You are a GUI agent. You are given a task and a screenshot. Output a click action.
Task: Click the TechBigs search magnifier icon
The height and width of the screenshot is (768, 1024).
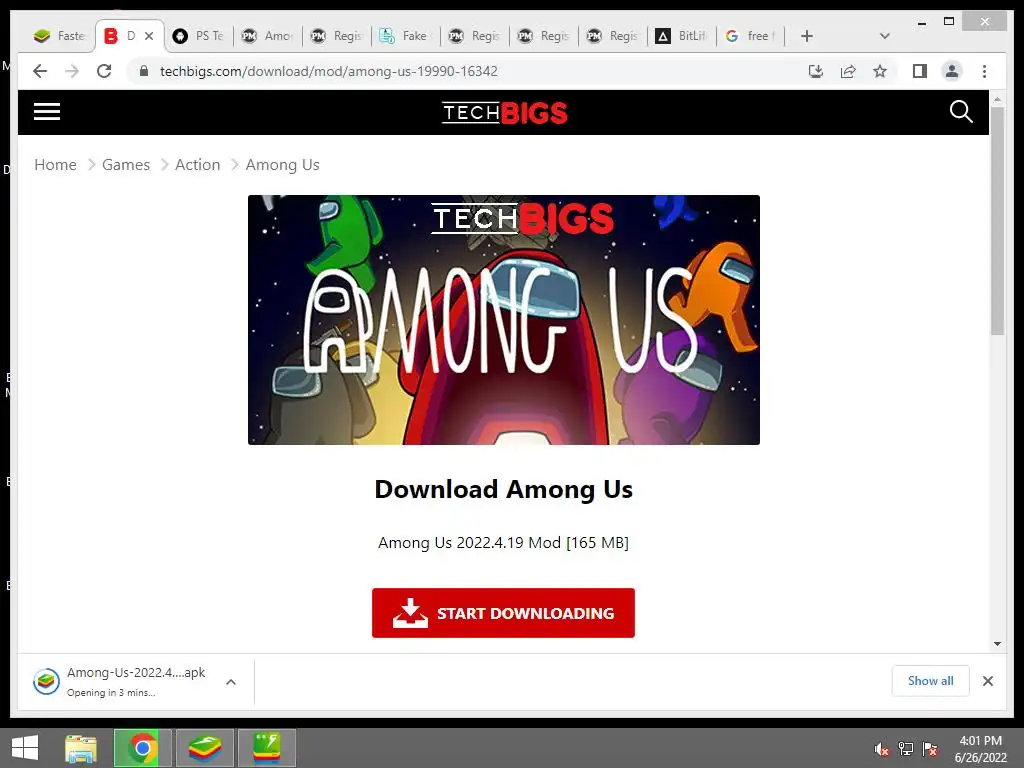click(x=961, y=112)
